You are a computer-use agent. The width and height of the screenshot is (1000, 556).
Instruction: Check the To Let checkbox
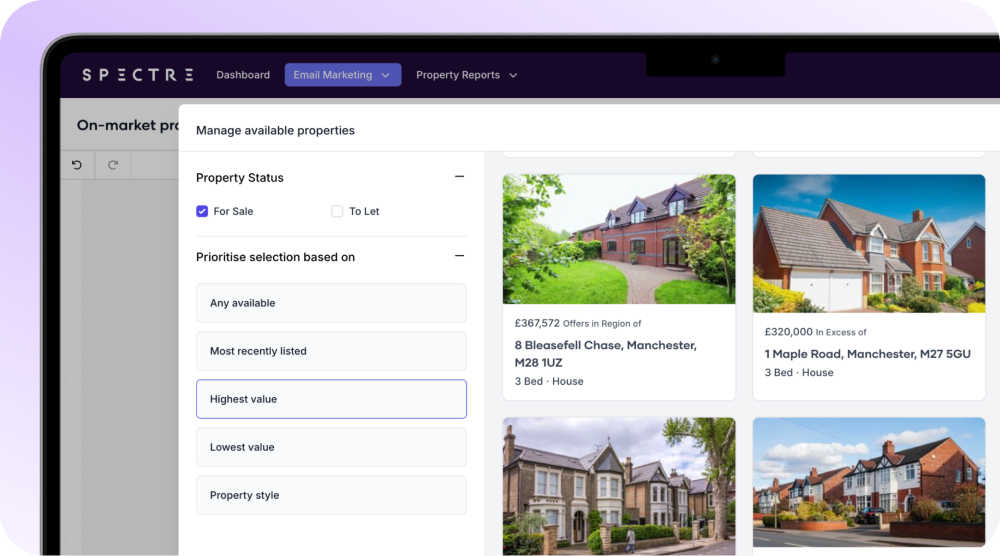click(337, 211)
